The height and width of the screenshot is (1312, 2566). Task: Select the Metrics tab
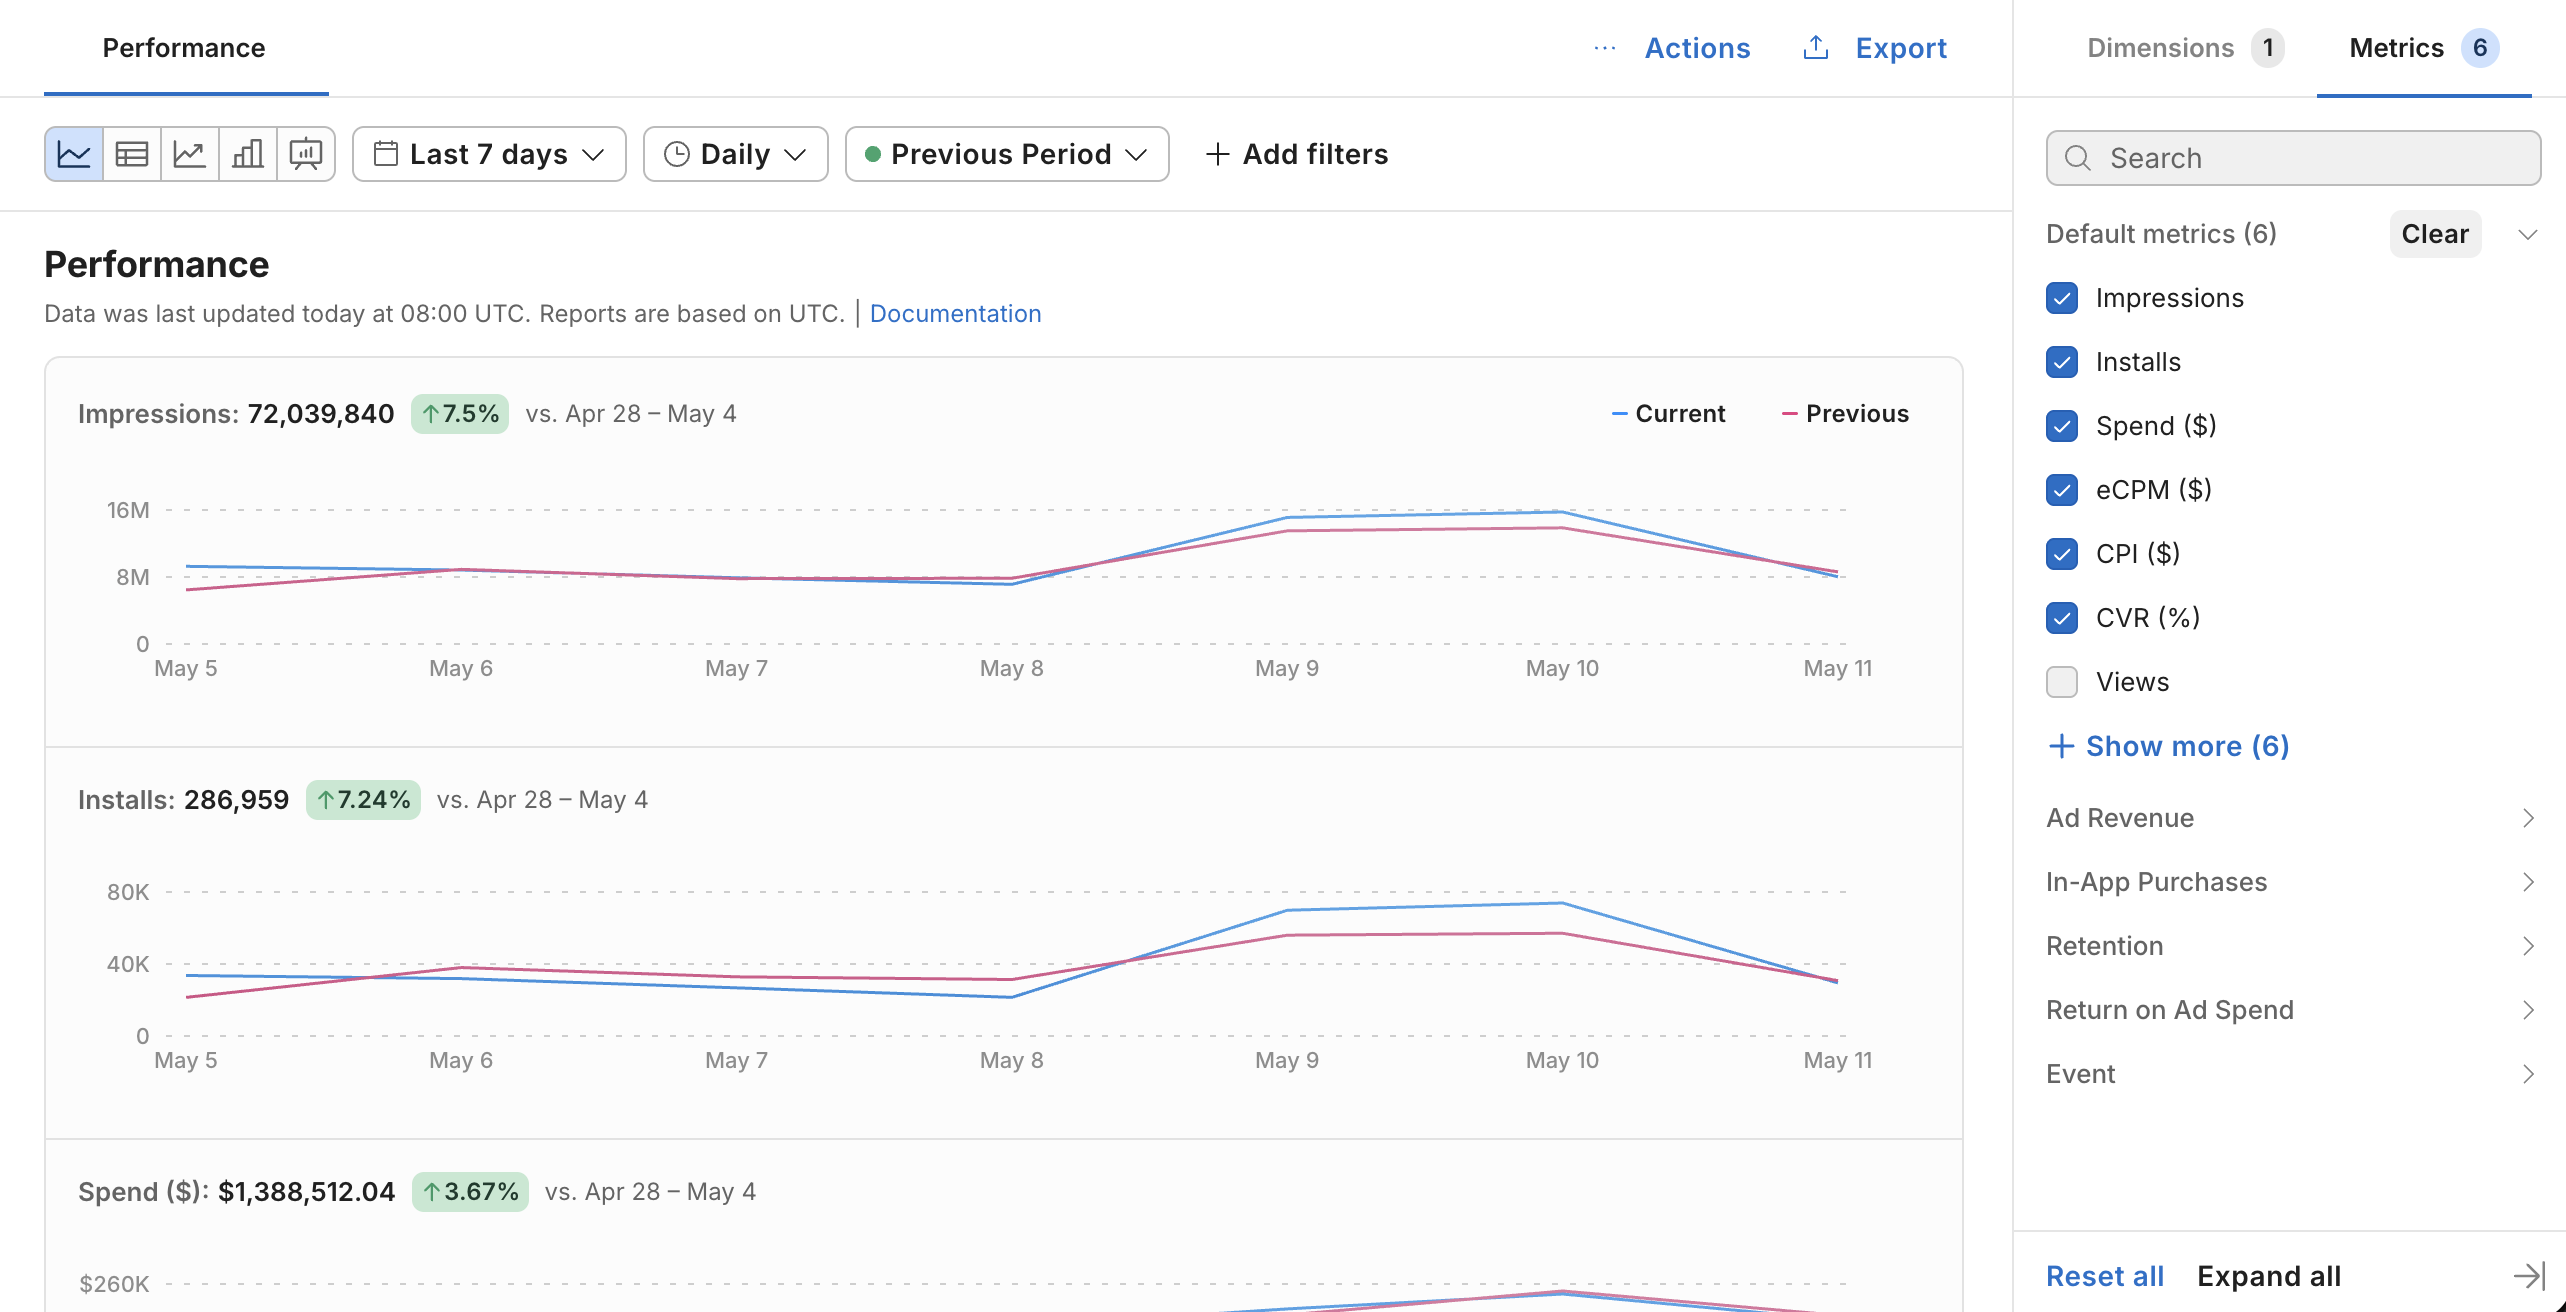[2424, 48]
